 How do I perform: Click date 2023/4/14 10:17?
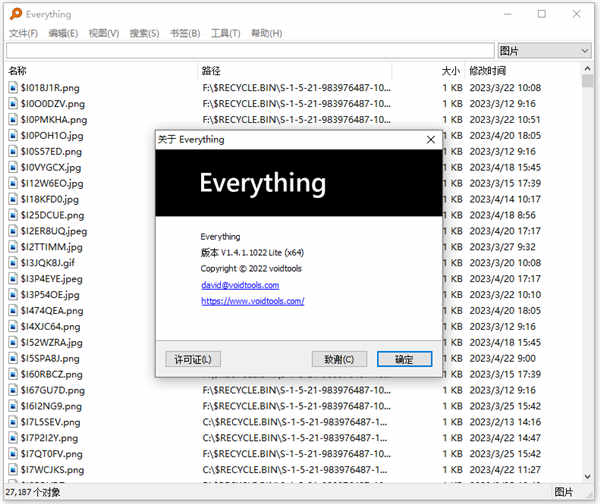click(x=505, y=199)
